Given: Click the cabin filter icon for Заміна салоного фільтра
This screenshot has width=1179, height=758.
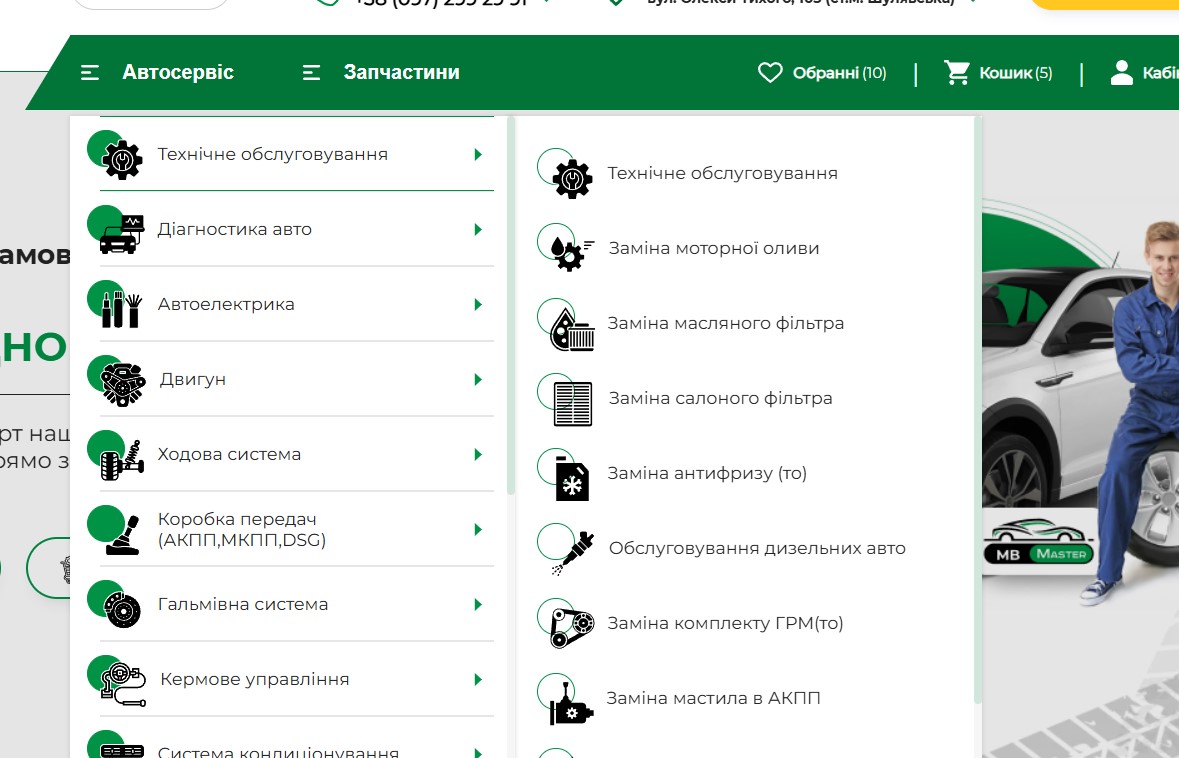Looking at the screenshot, I should point(572,401).
